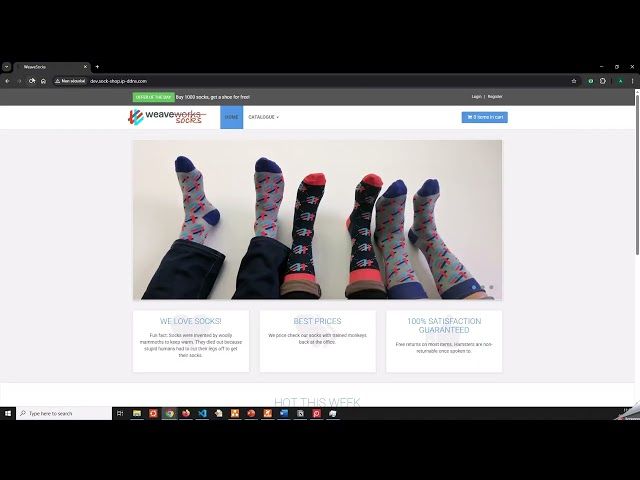Screen dimensions: 640x480
Task: Click the weaveworks socks logo
Action: coord(167,117)
